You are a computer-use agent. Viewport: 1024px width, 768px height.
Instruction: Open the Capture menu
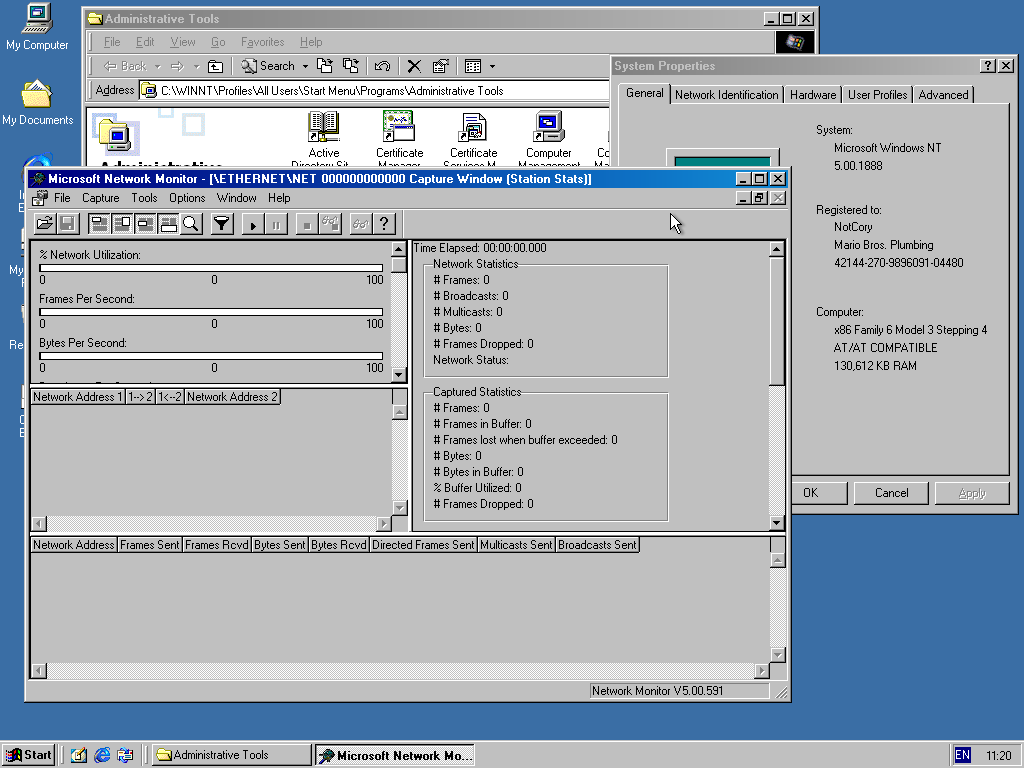pos(100,198)
